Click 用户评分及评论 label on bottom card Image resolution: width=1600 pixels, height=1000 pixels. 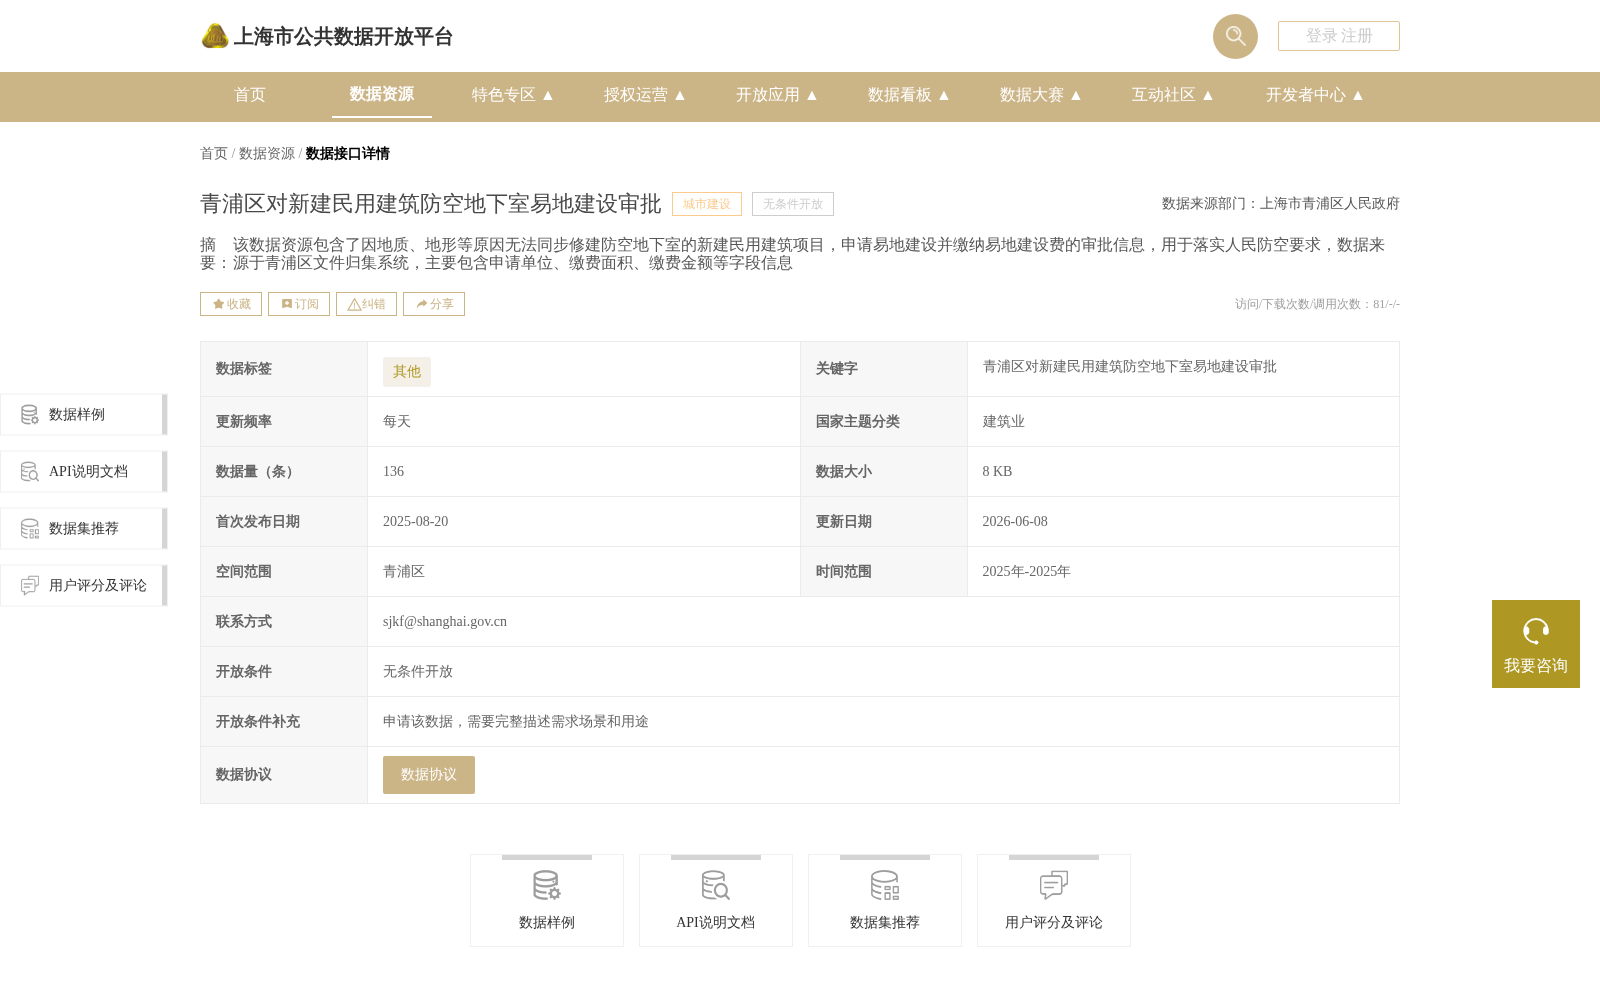pos(1054,923)
